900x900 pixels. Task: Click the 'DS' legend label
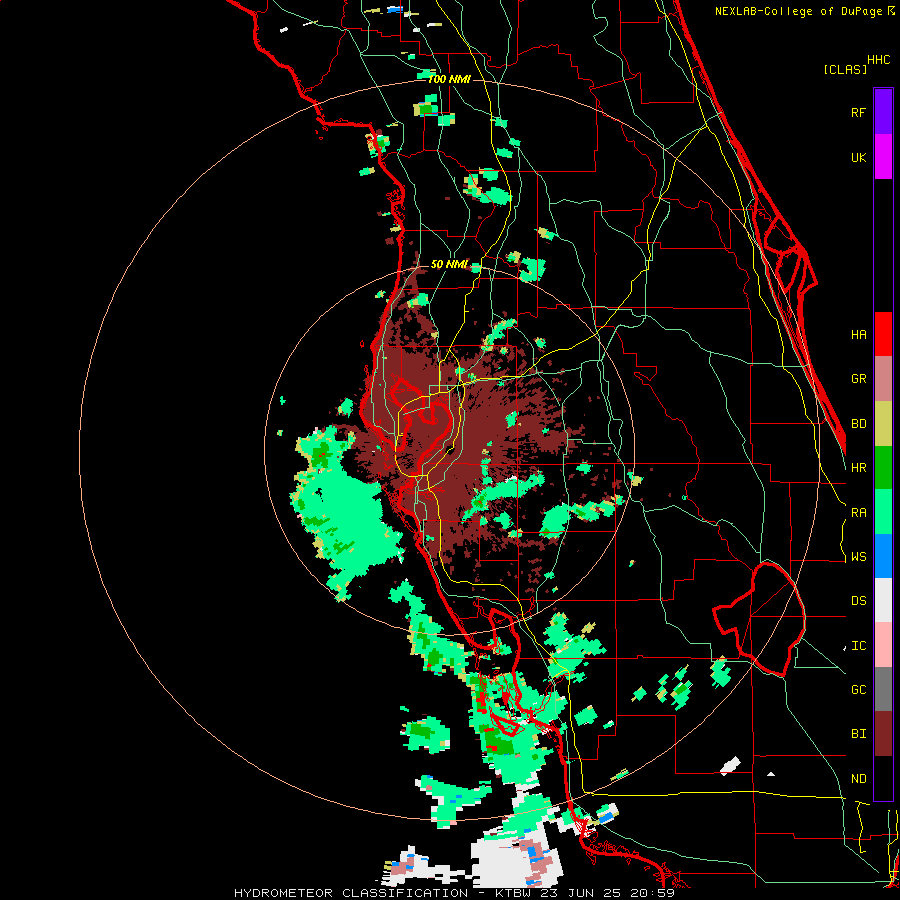858,601
